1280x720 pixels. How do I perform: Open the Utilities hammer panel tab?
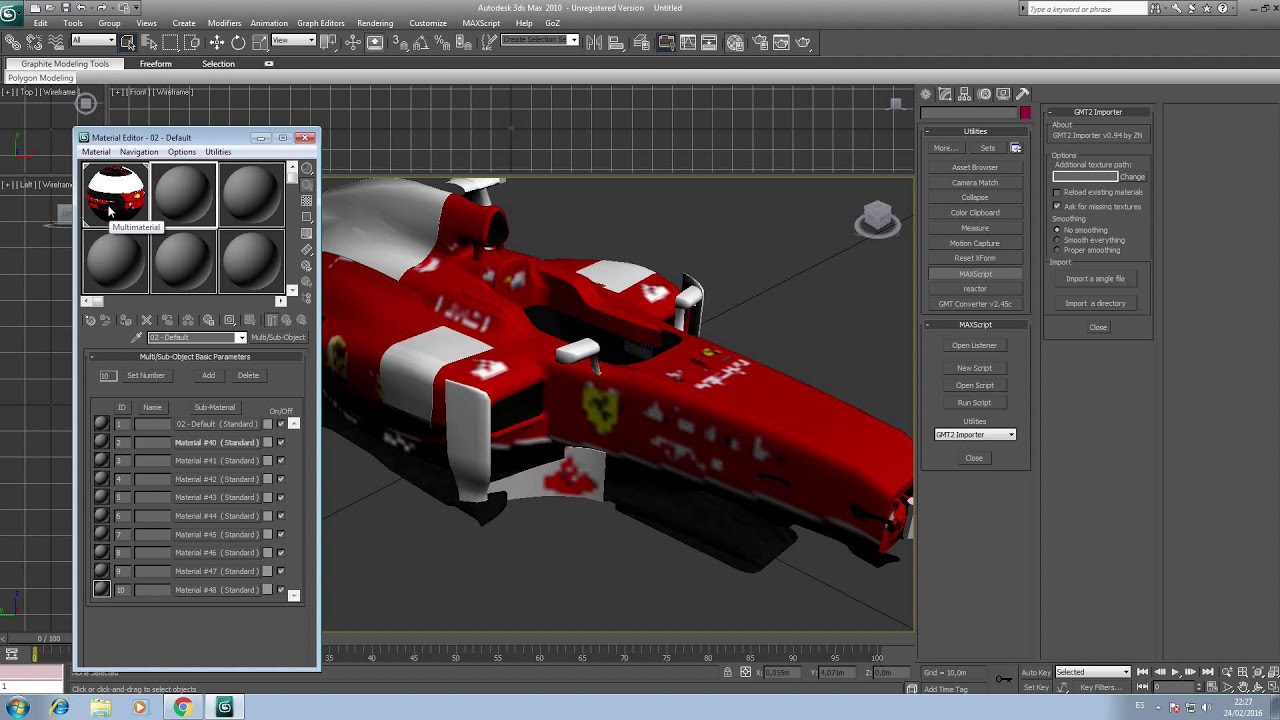pyautogui.click(x=1022, y=94)
